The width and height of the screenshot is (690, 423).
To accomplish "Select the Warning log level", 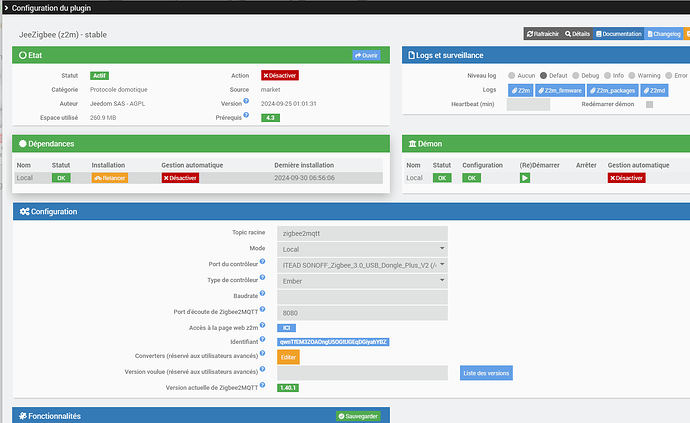I will click(632, 76).
